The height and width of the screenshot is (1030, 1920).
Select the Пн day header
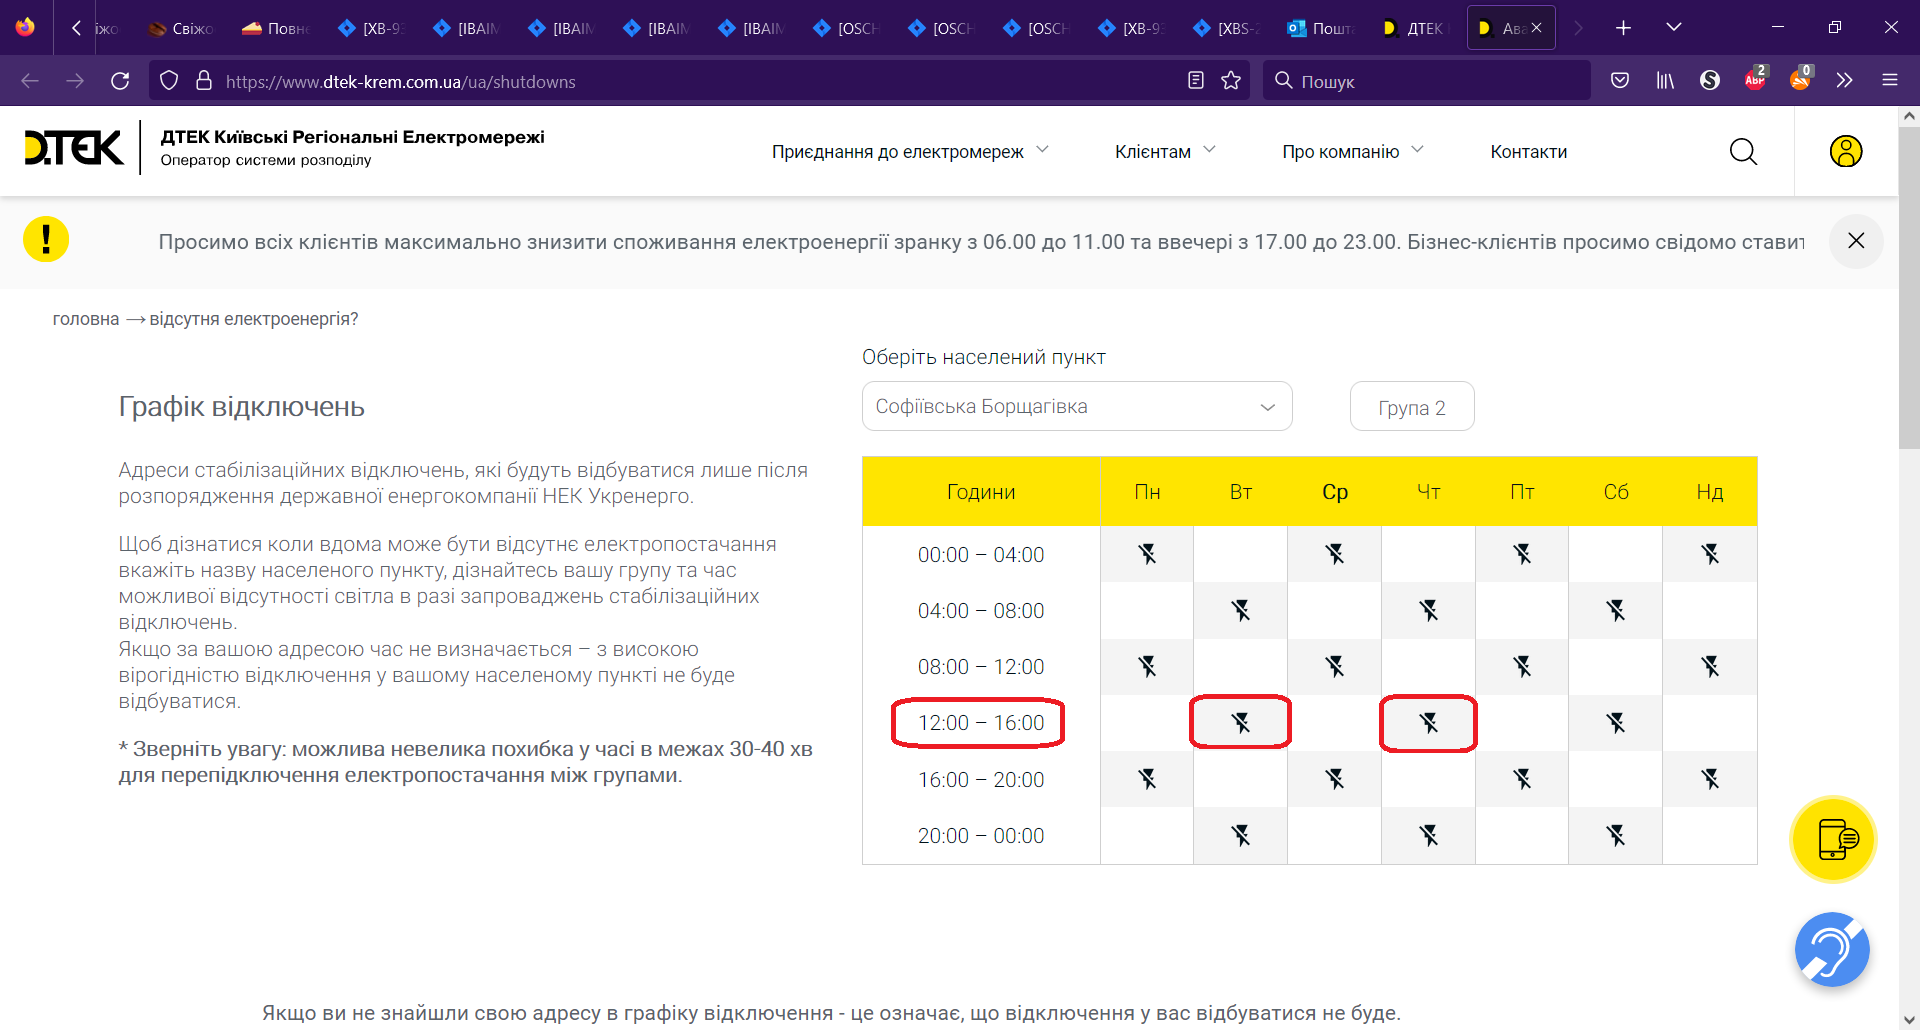(x=1147, y=491)
